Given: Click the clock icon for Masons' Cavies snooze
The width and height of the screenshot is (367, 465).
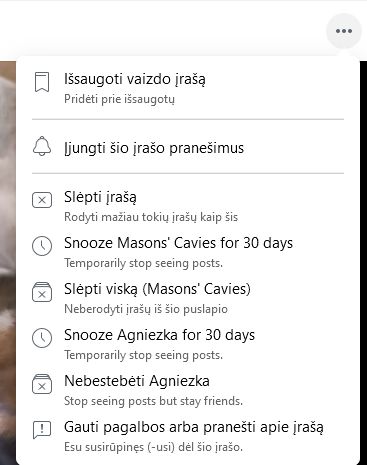Looking at the screenshot, I should point(42,246).
